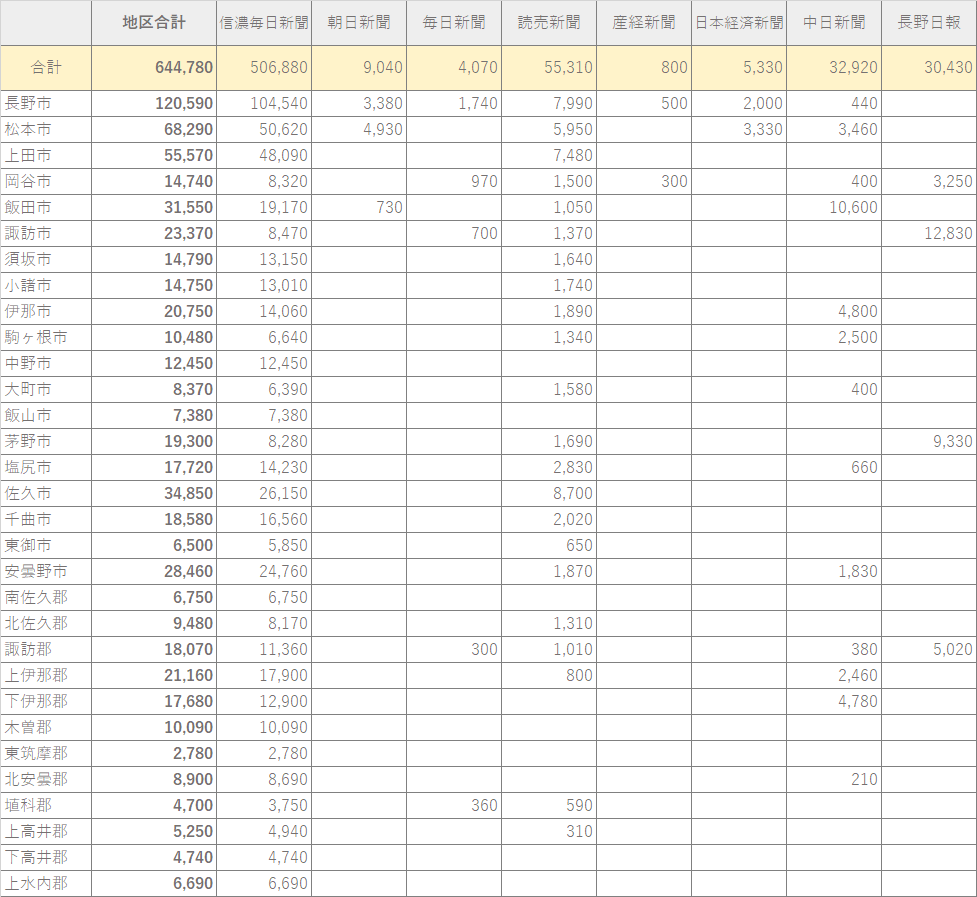The width and height of the screenshot is (977, 897).
Task: Click the 諏訪市 row label
Action: click(x=46, y=234)
